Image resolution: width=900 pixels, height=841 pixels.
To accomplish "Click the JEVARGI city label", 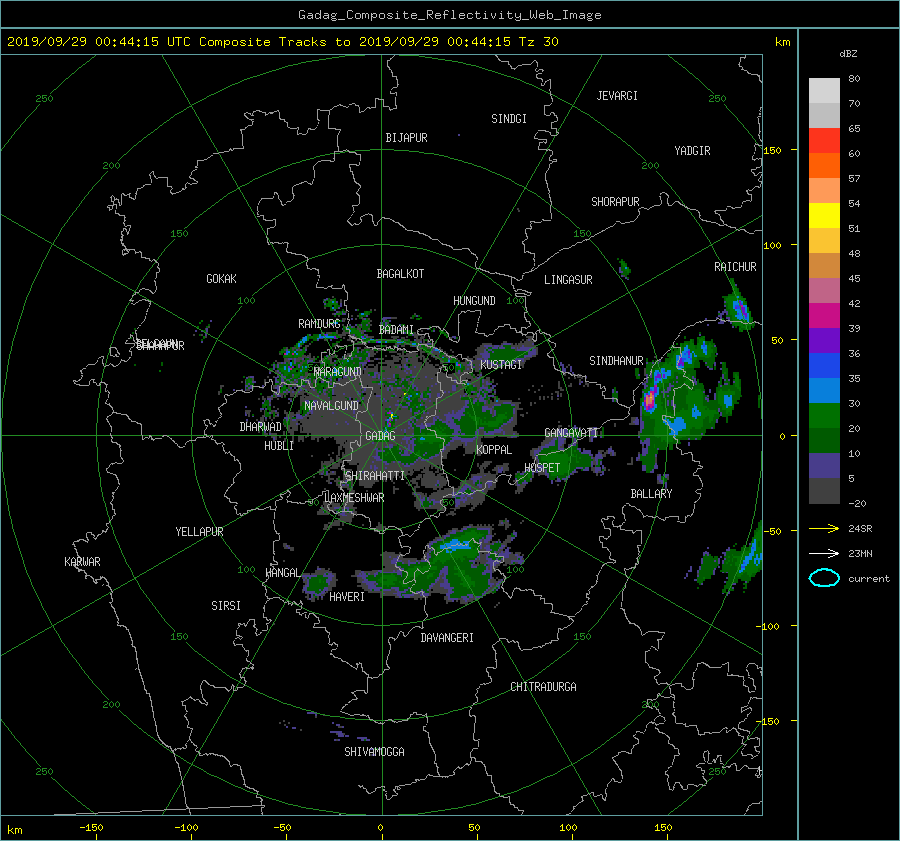I will (617, 96).
